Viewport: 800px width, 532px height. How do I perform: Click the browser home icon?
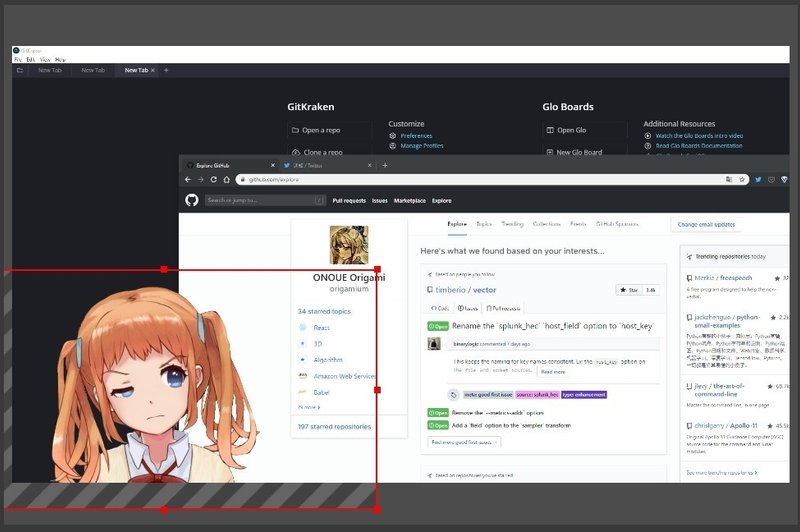[x=227, y=180]
